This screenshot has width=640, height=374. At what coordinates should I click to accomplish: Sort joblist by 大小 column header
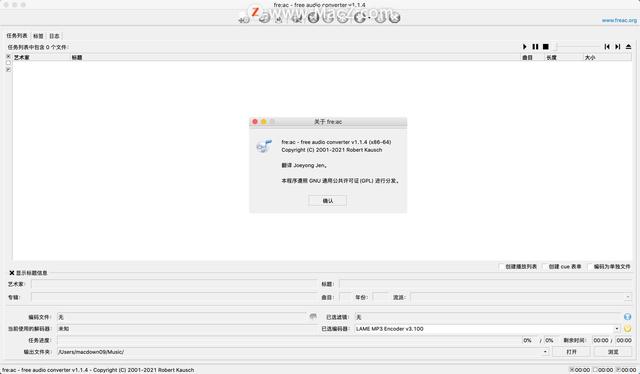point(607,57)
